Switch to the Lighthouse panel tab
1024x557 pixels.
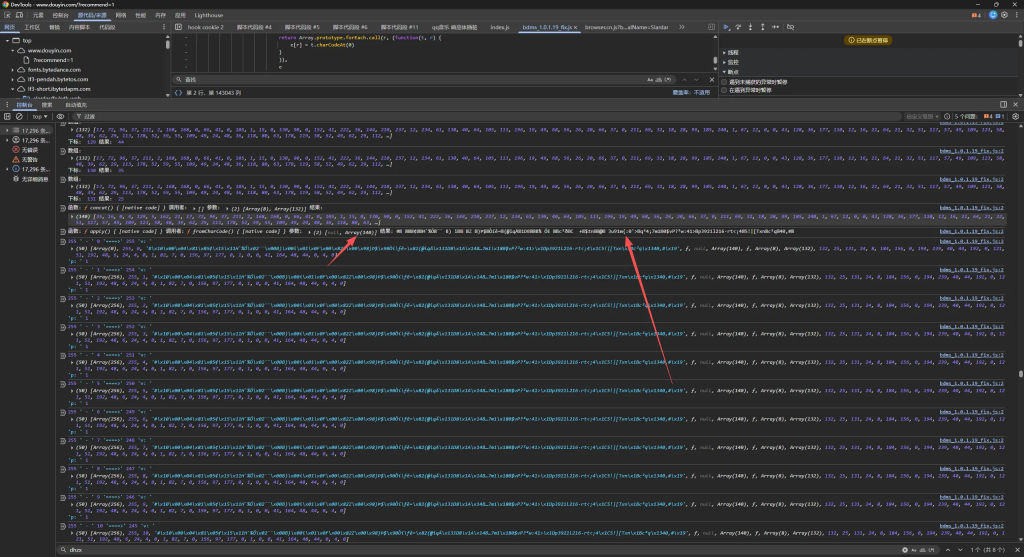[207, 16]
